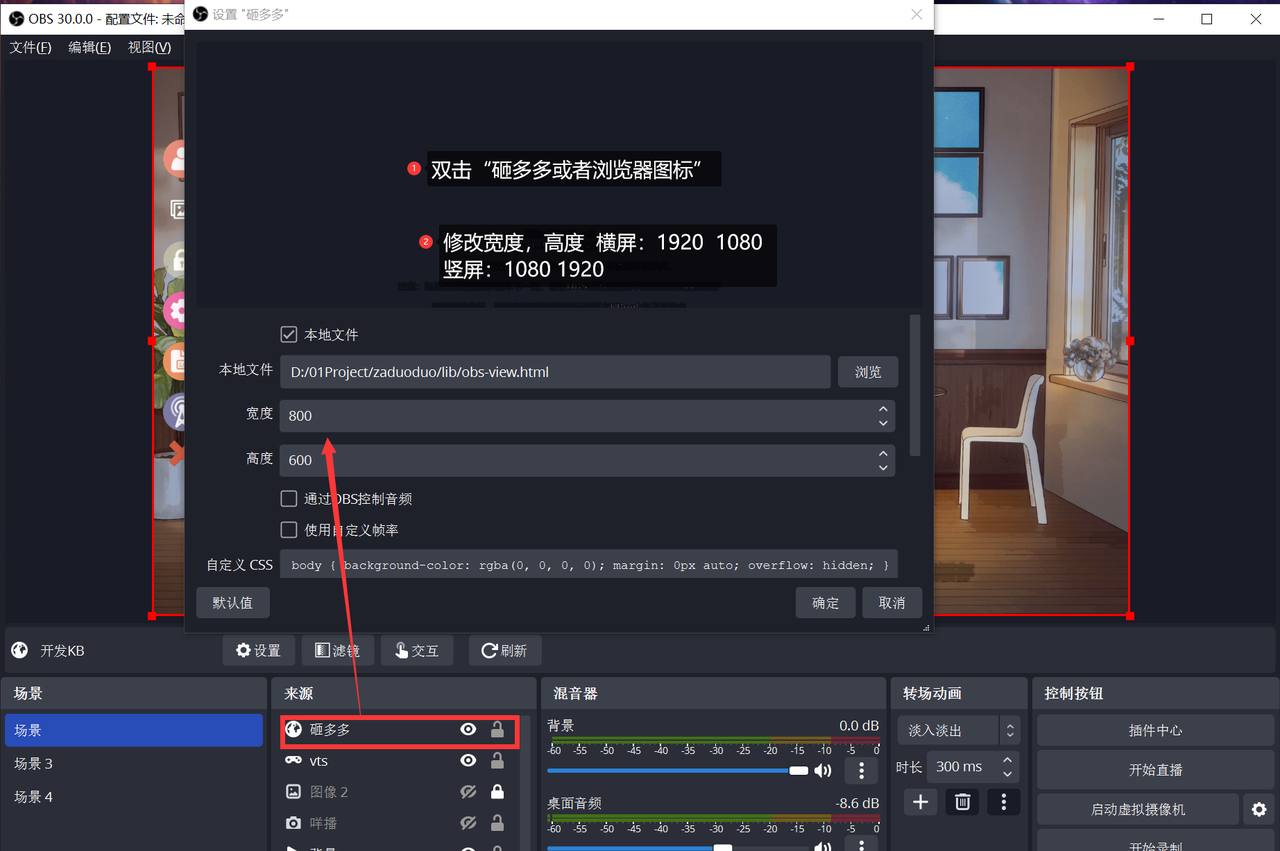Increase 宽度 with the up arrow
Viewport: 1280px width, 851px height.
[883, 408]
